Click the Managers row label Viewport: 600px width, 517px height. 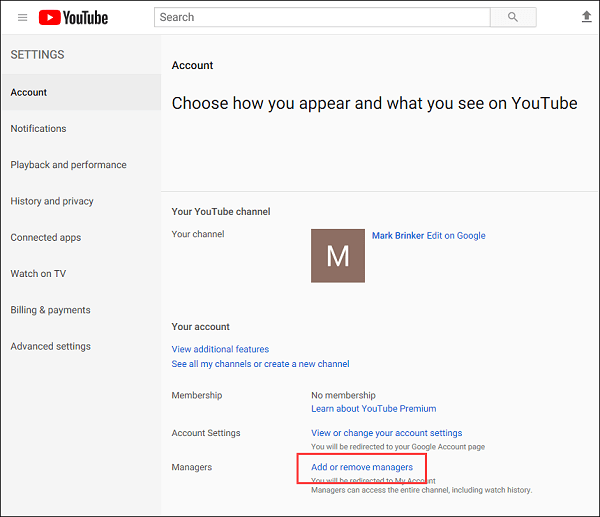pos(192,467)
